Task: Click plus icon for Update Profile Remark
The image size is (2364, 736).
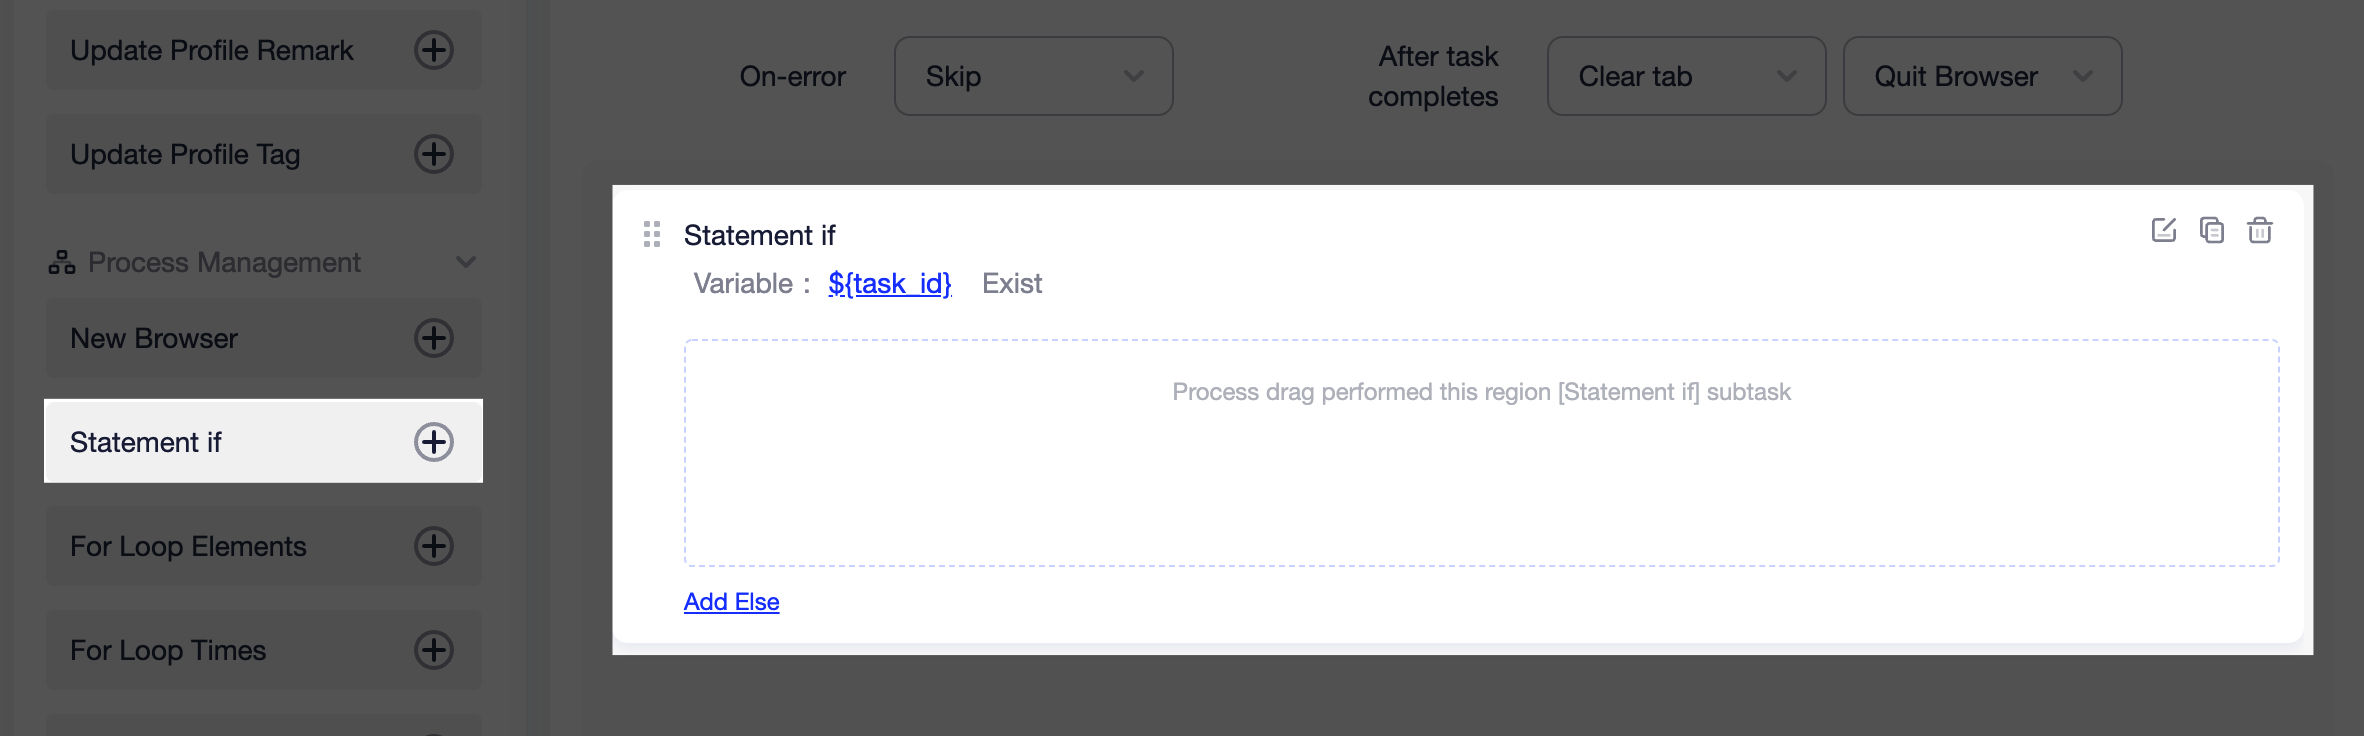Action: click(434, 50)
